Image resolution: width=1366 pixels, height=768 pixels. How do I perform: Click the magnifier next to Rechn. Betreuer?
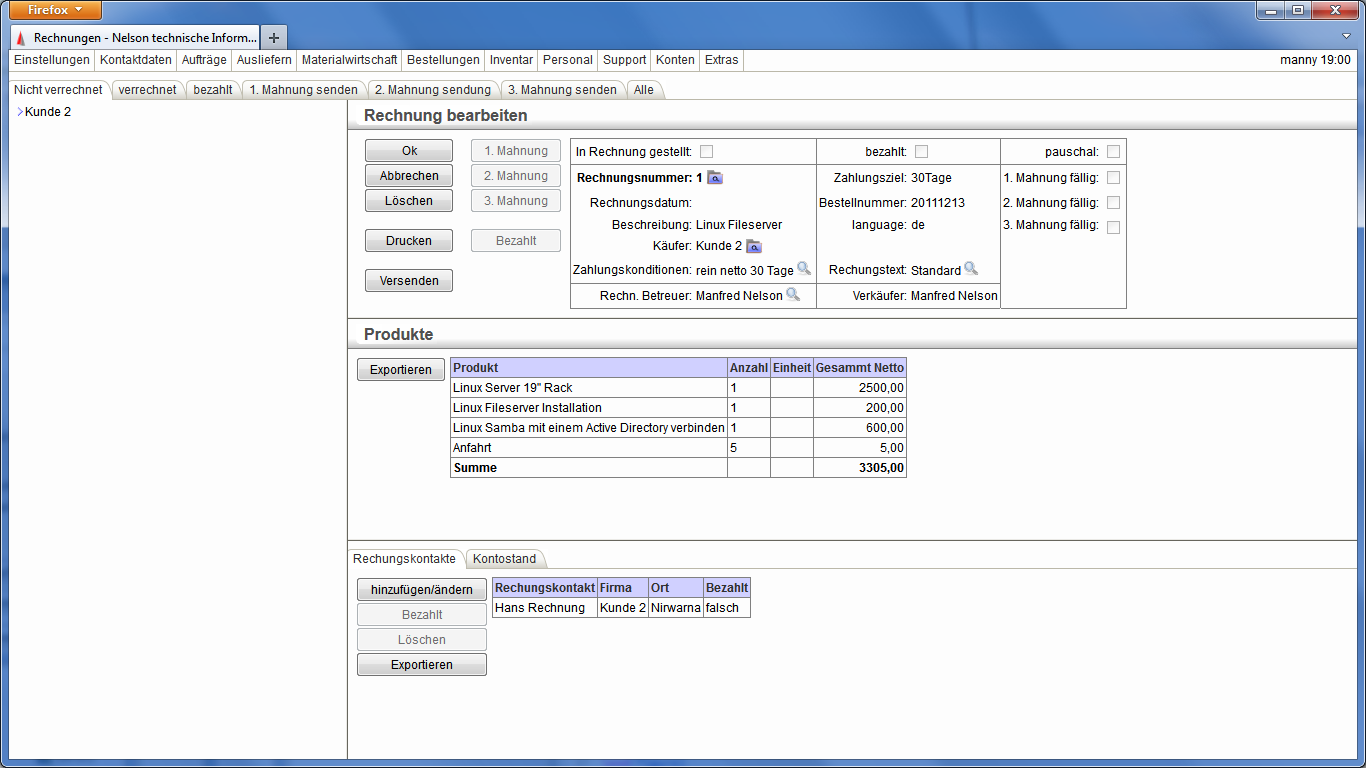tap(793, 295)
